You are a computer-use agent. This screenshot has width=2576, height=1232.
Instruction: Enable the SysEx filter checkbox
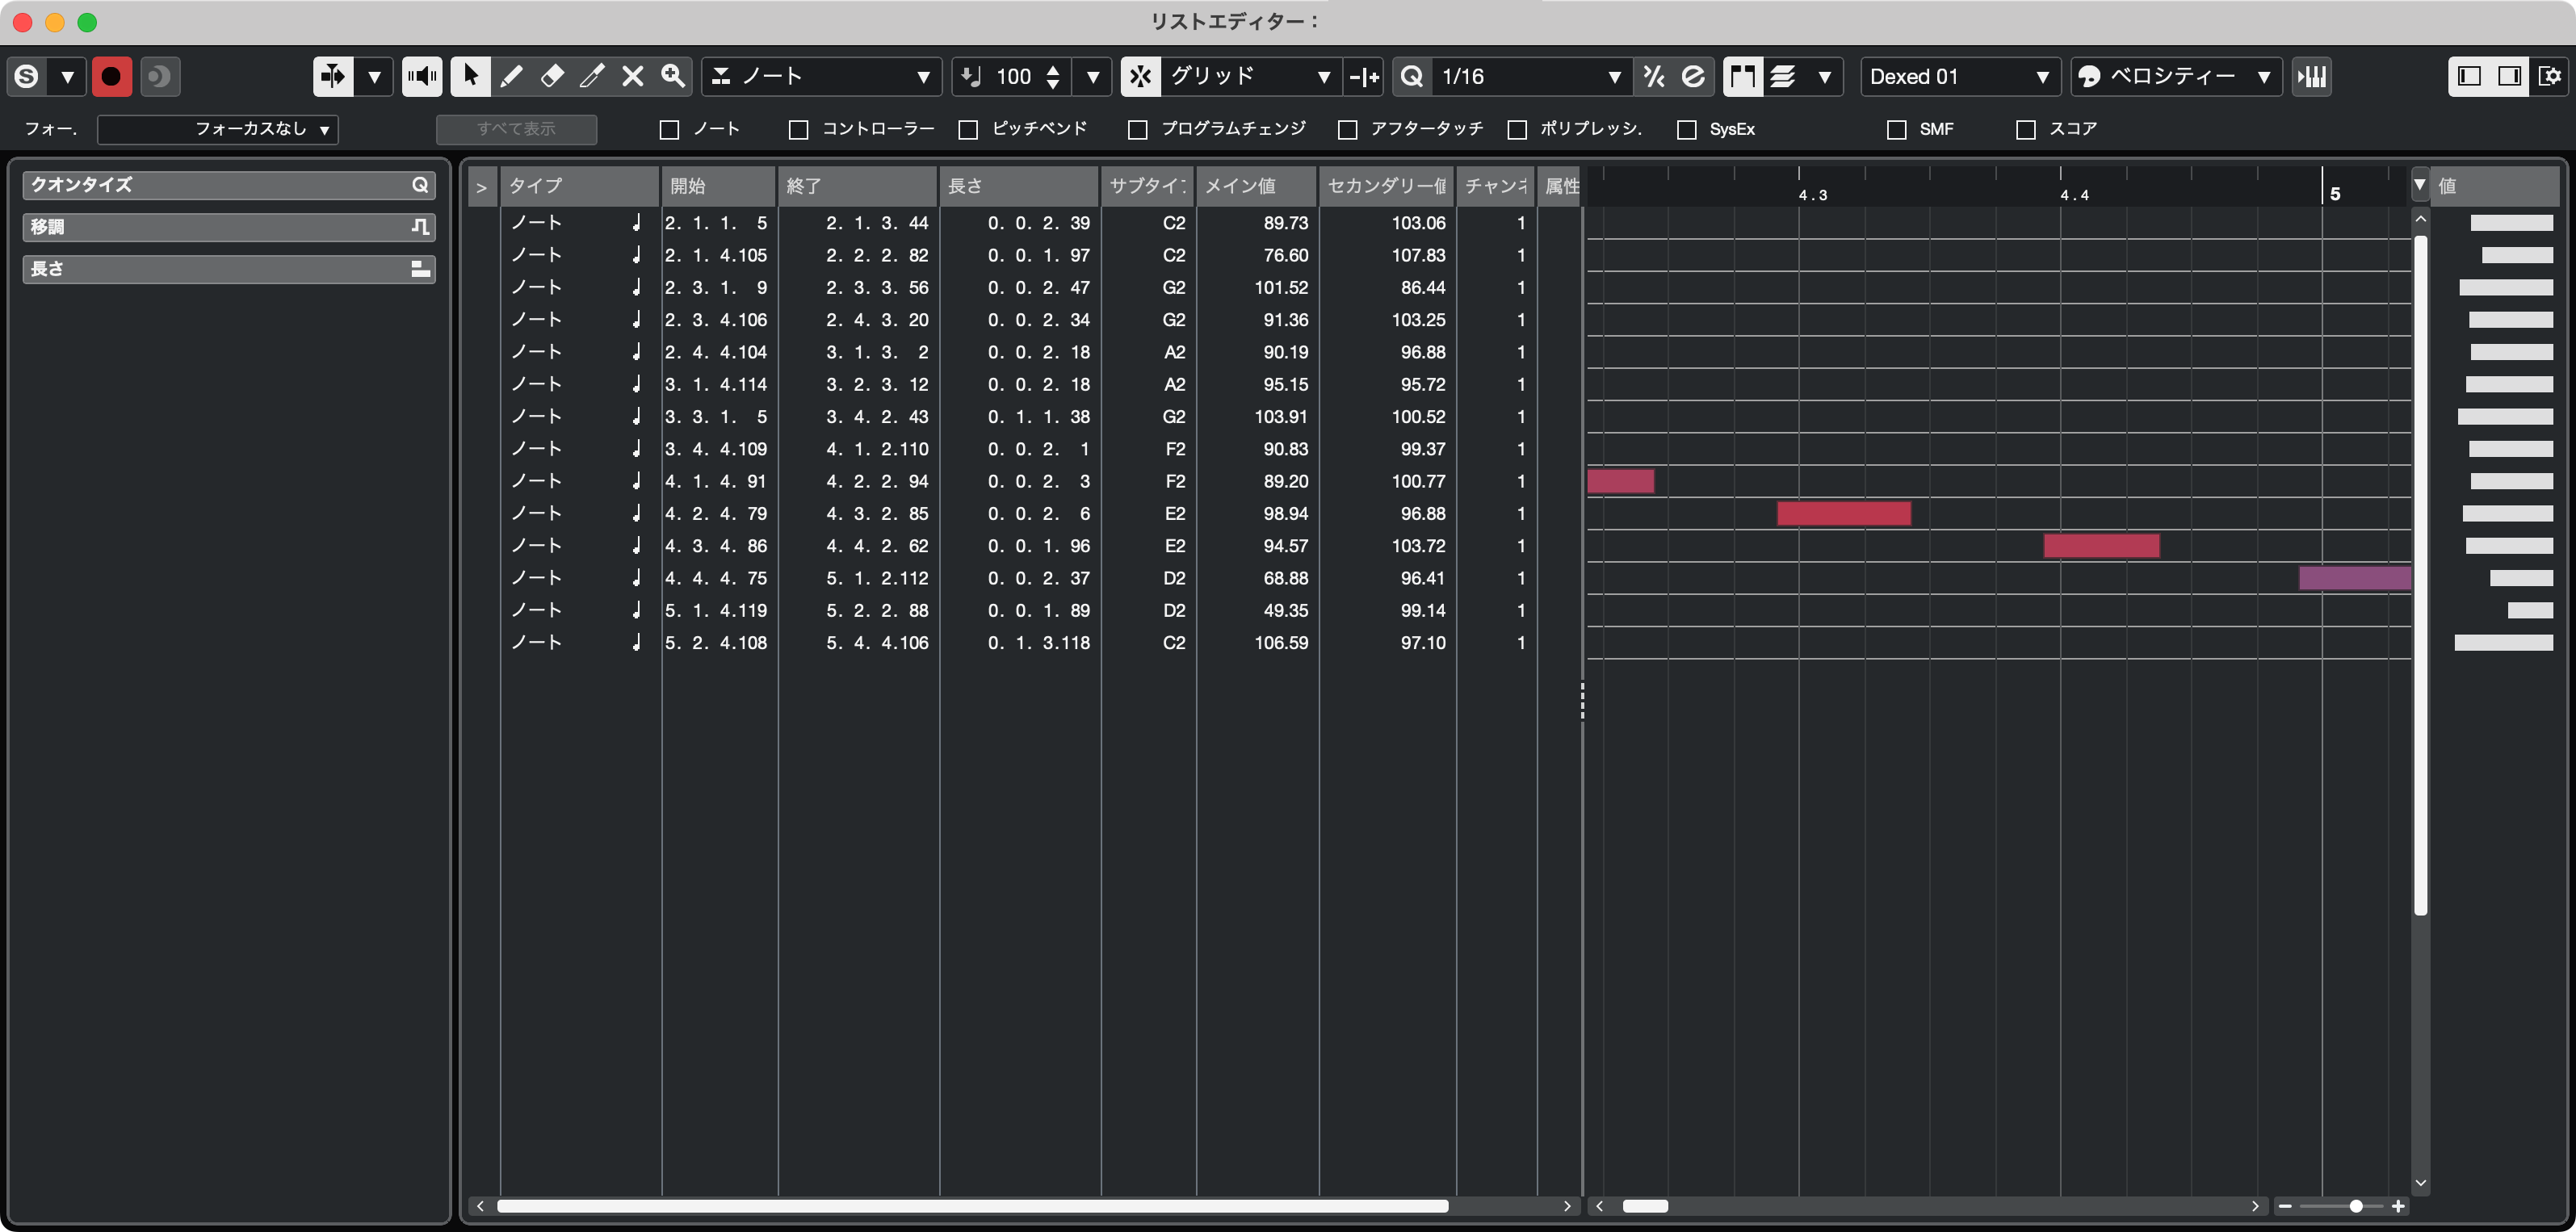point(1686,129)
